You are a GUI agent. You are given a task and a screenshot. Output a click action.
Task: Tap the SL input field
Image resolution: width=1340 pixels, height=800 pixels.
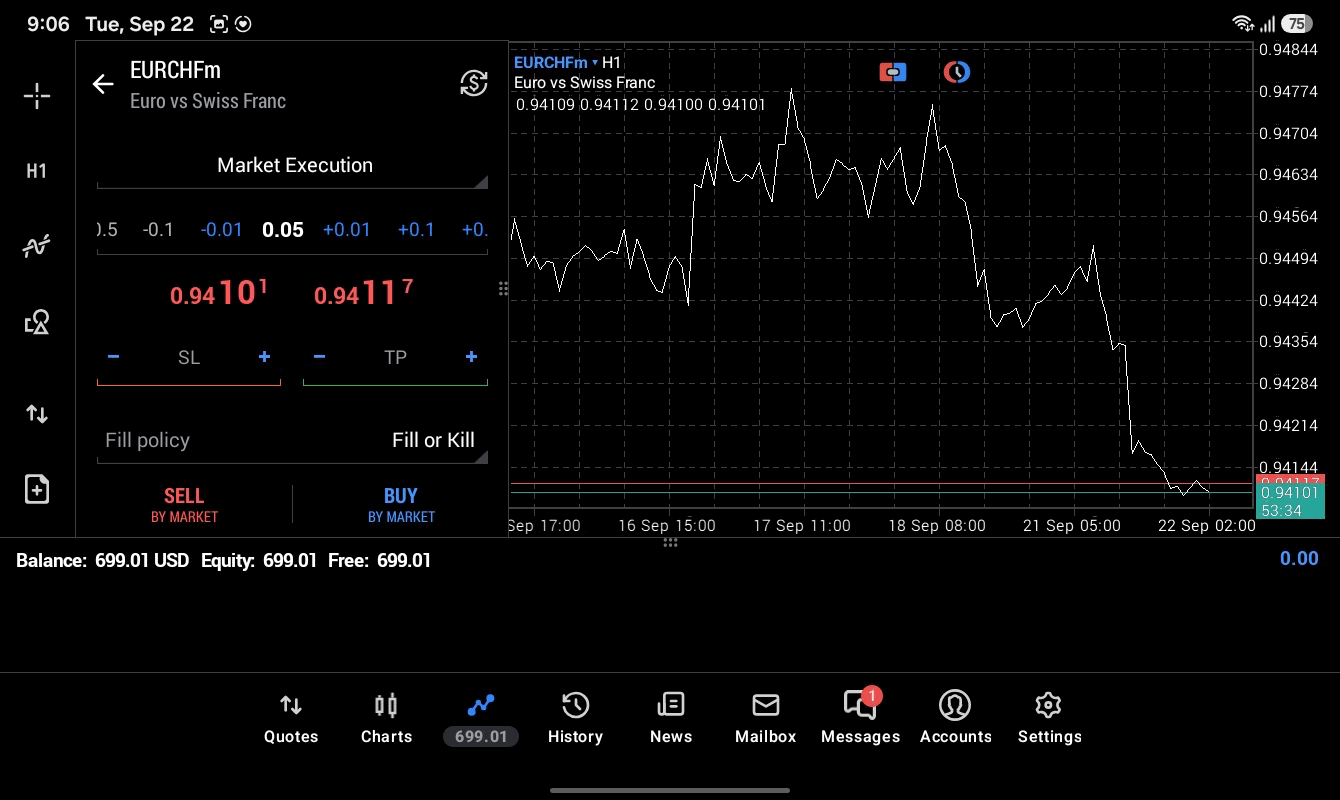(x=189, y=357)
